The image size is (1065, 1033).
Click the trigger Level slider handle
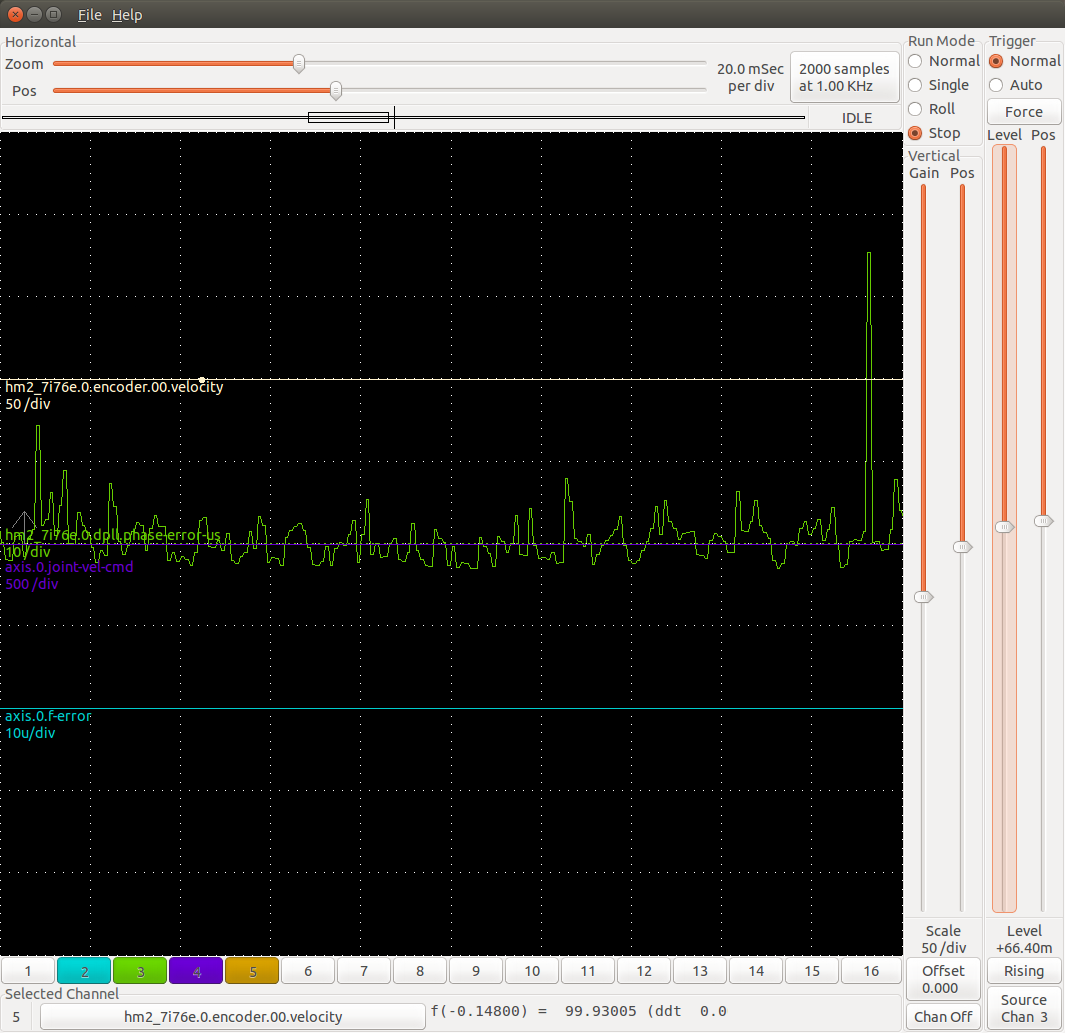[x=1005, y=527]
